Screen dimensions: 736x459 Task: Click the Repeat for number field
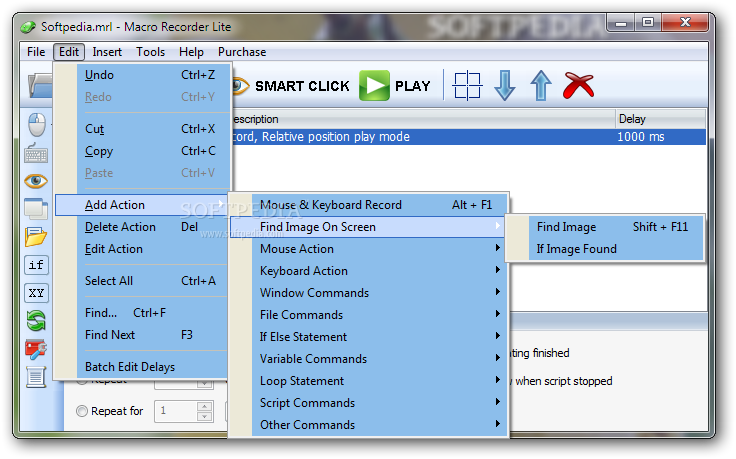[176, 411]
